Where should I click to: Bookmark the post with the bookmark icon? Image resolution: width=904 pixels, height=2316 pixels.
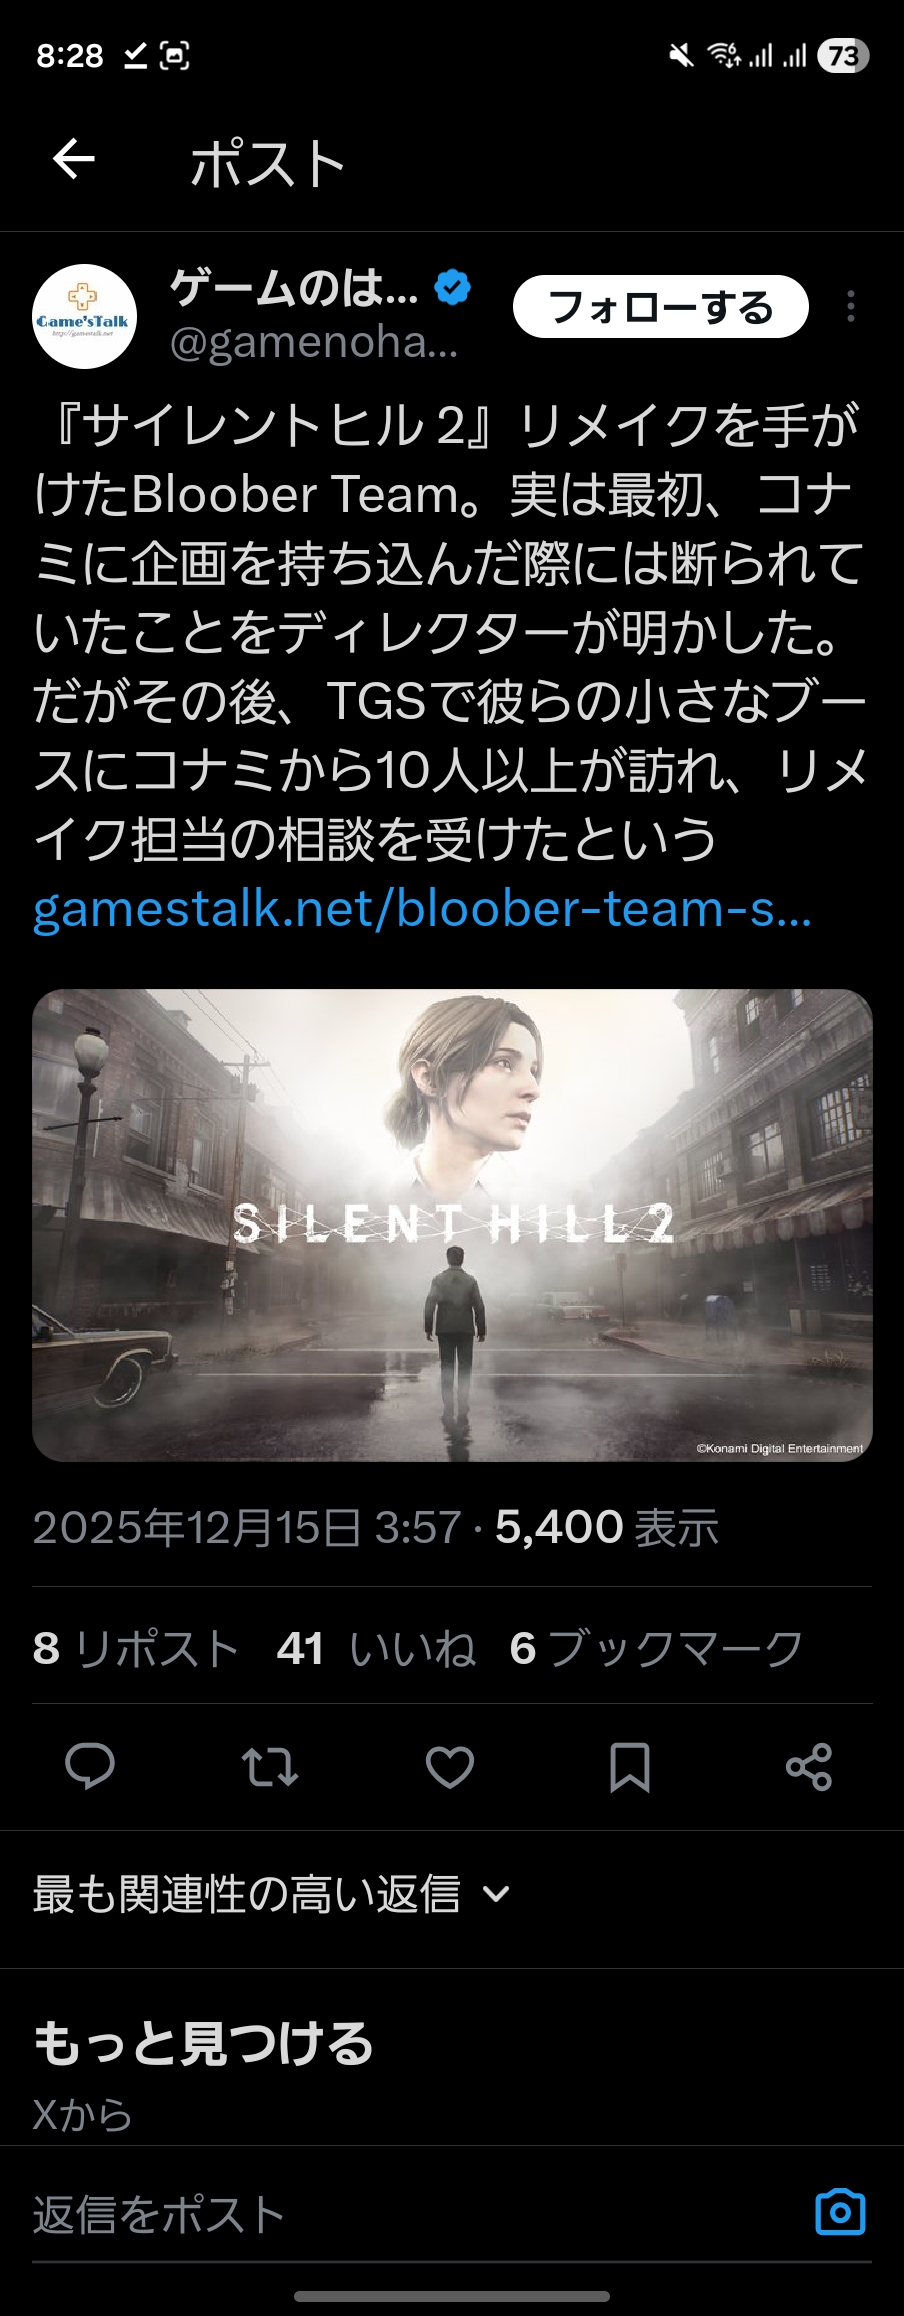pyautogui.click(x=630, y=1767)
